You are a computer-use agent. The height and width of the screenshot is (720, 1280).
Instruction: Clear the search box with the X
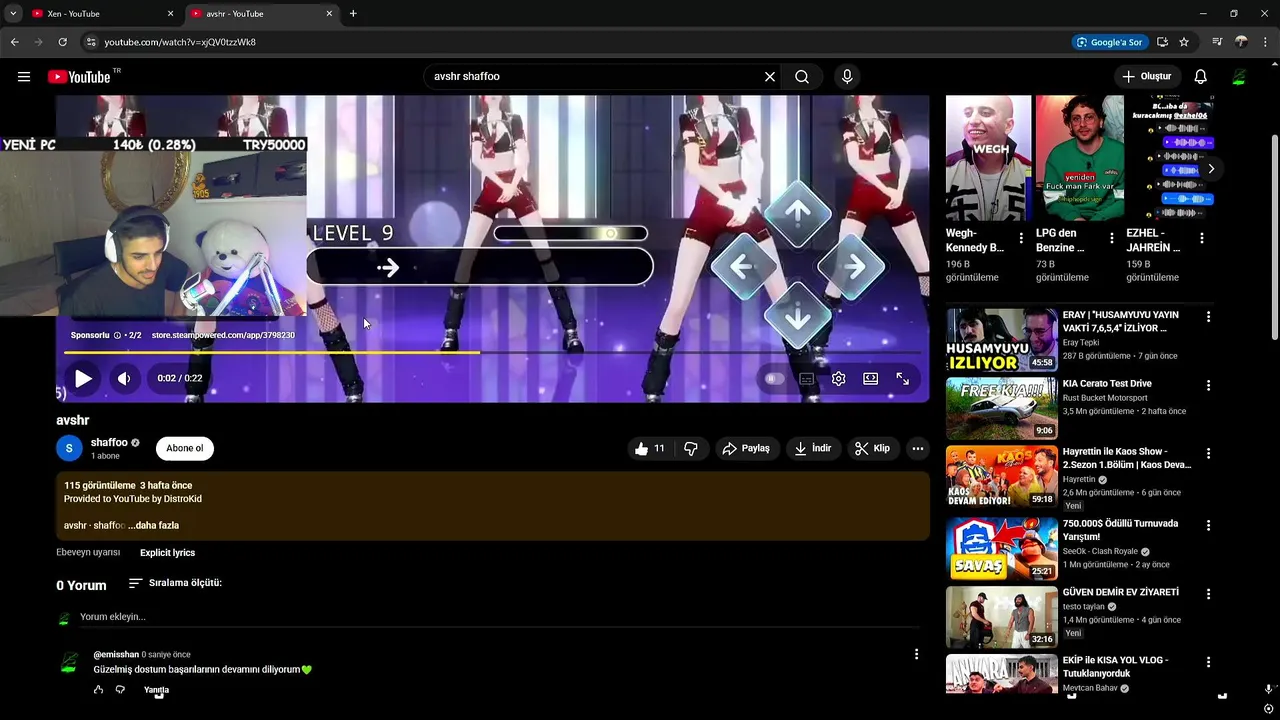point(770,77)
